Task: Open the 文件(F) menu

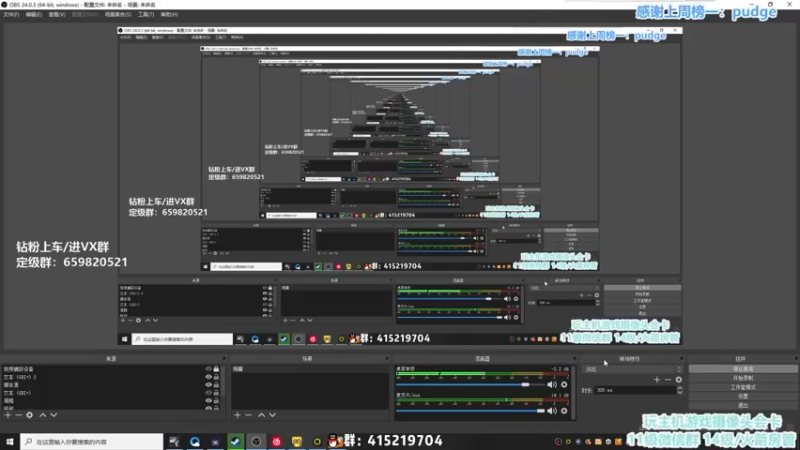Action: [x=11, y=15]
